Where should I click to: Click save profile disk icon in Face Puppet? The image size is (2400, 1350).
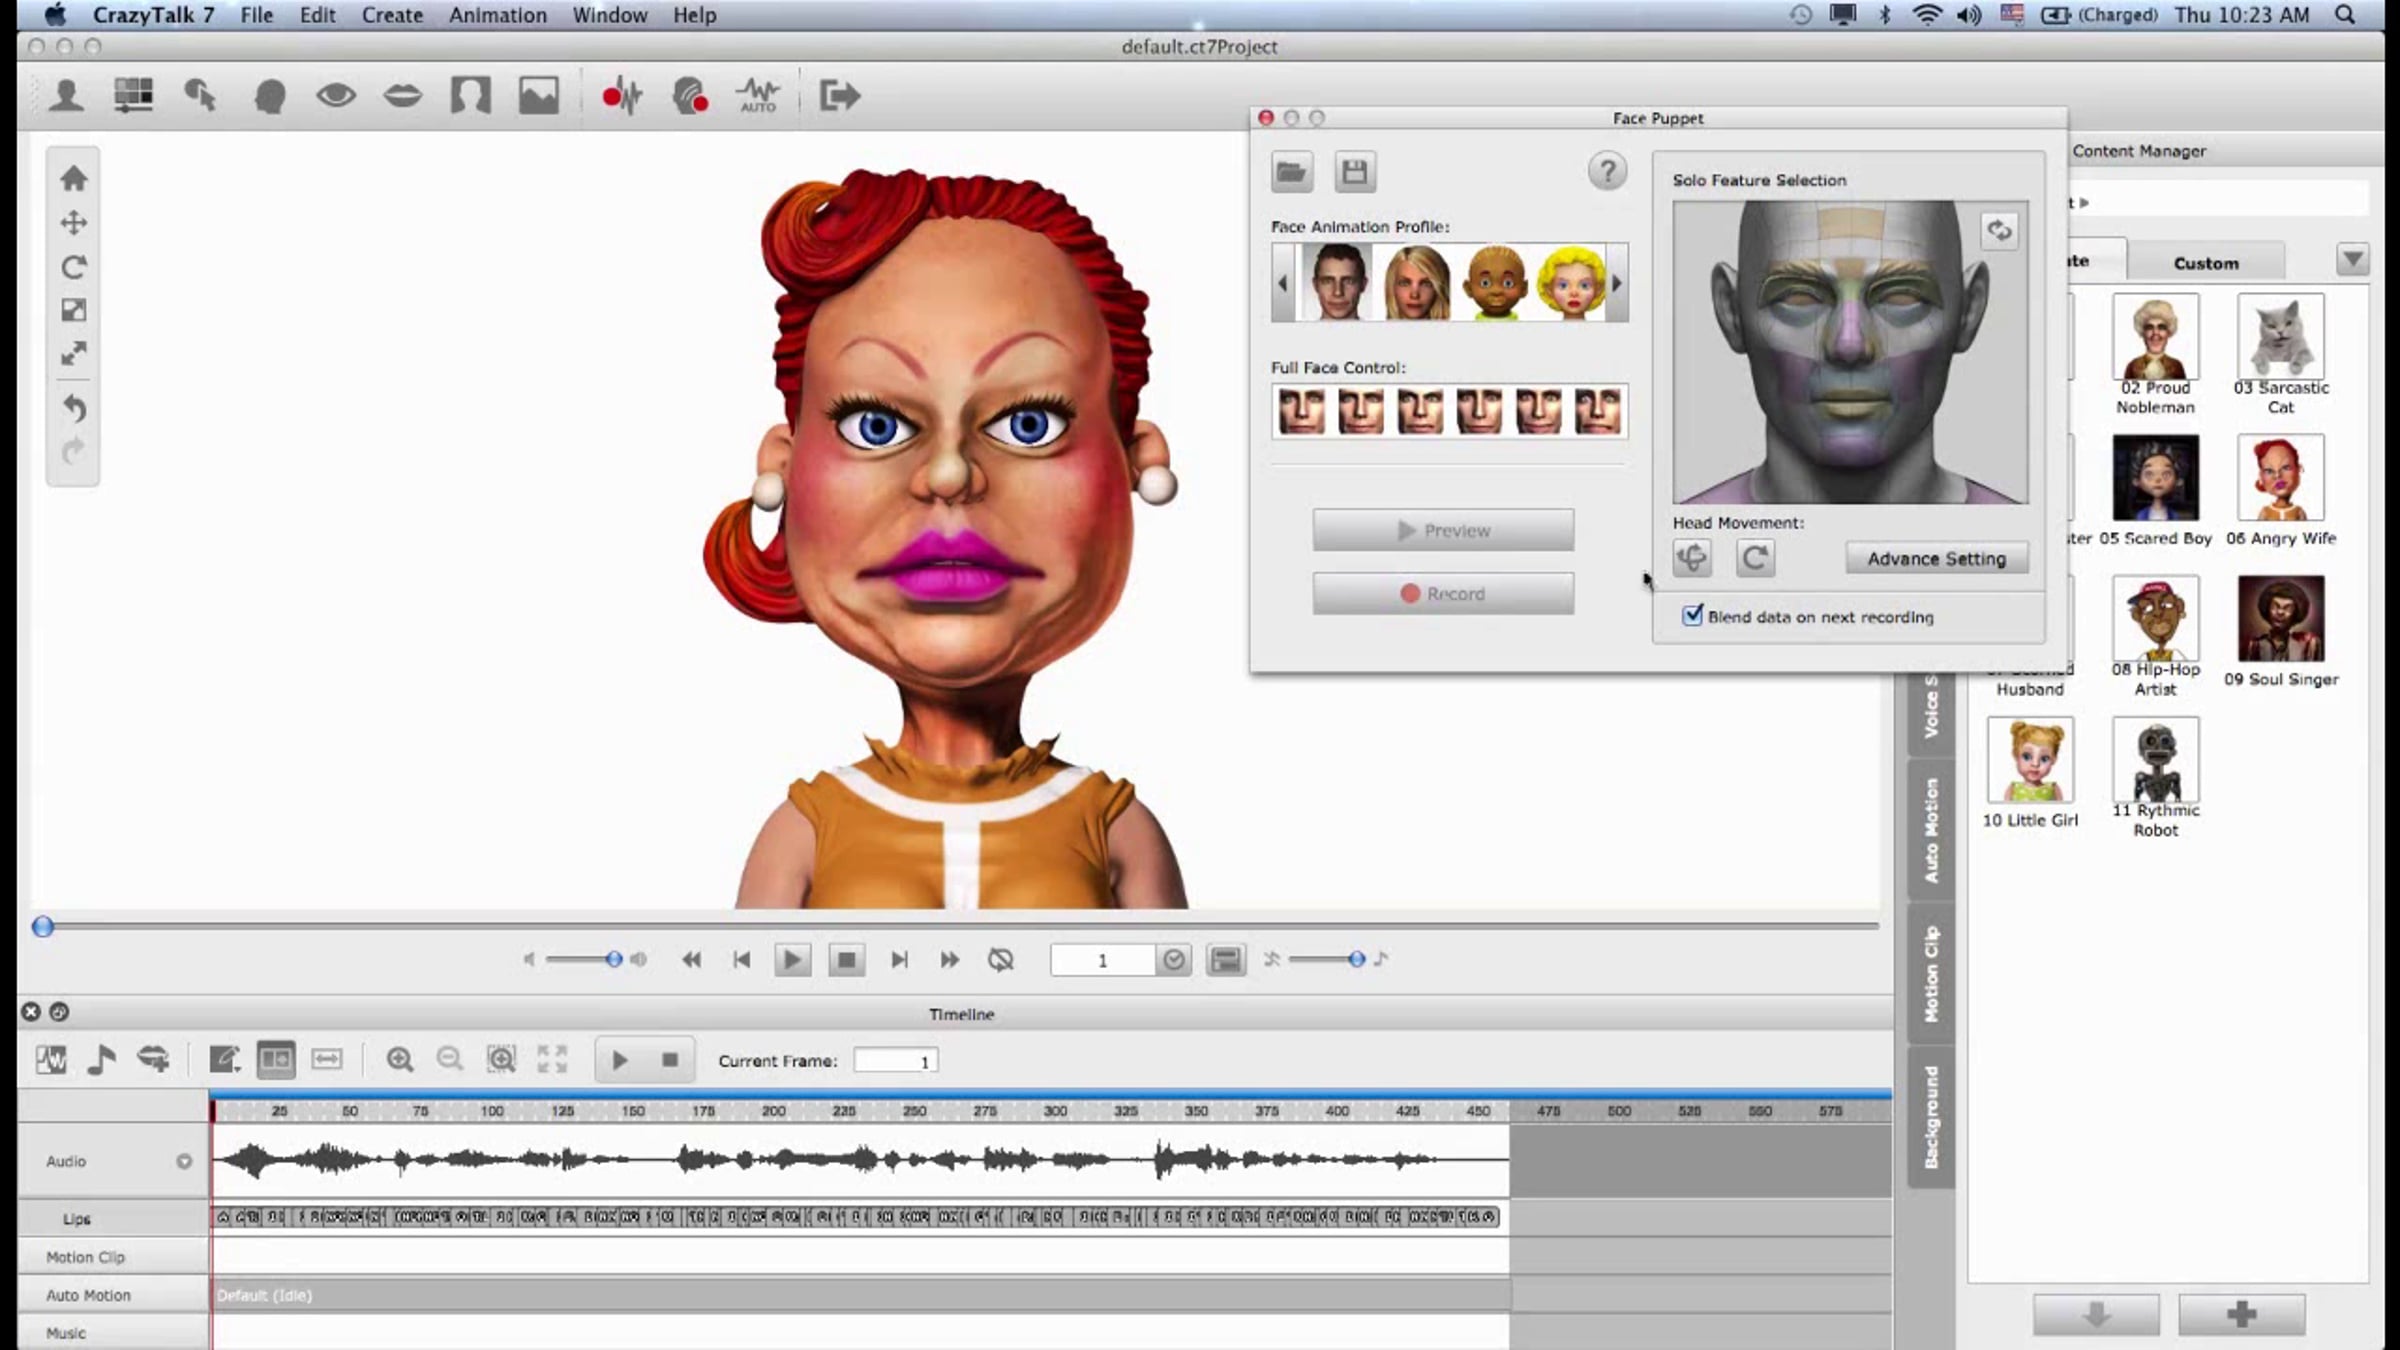tap(1354, 172)
